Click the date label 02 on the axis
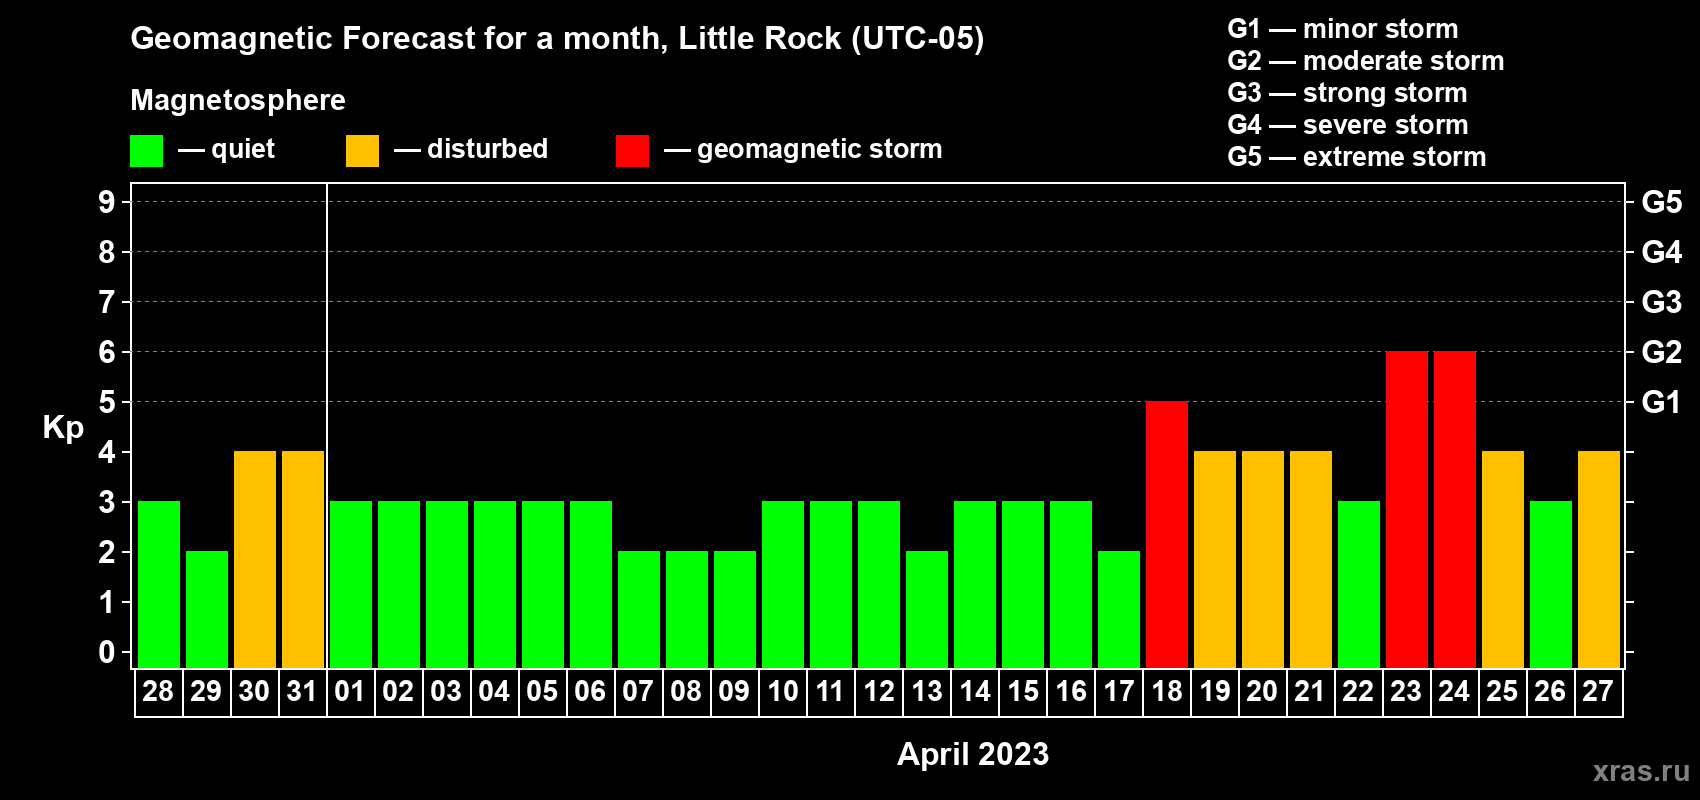1700x800 pixels. [398, 692]
